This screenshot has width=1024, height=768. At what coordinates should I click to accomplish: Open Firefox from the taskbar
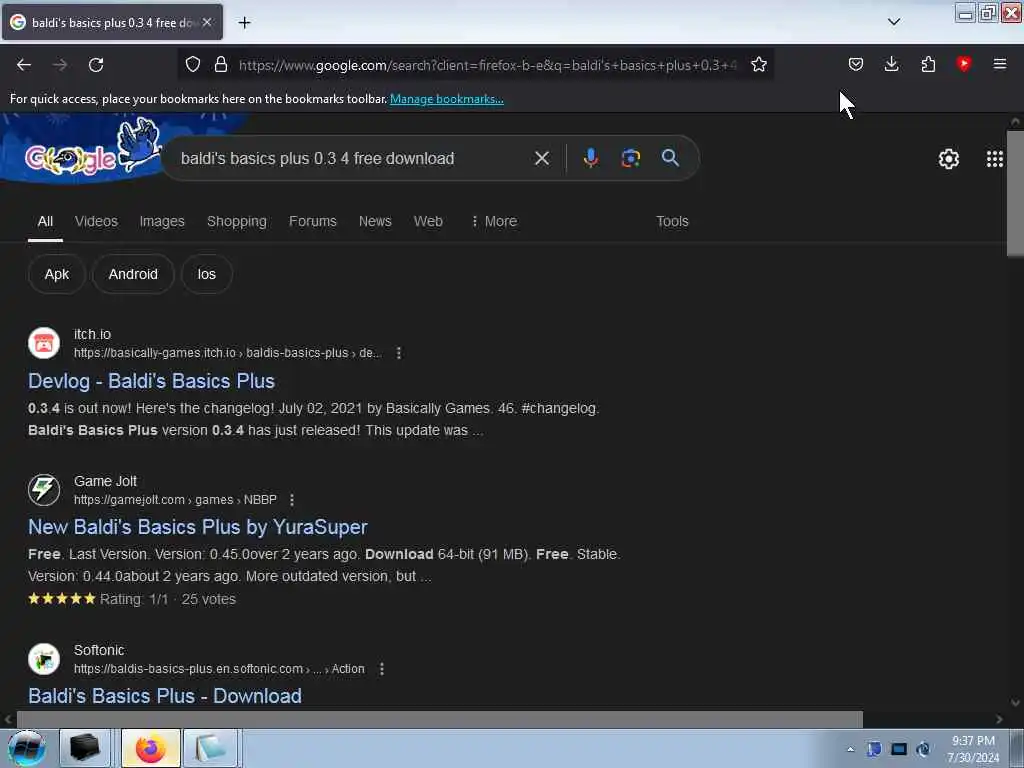click(x=150, y=748)
